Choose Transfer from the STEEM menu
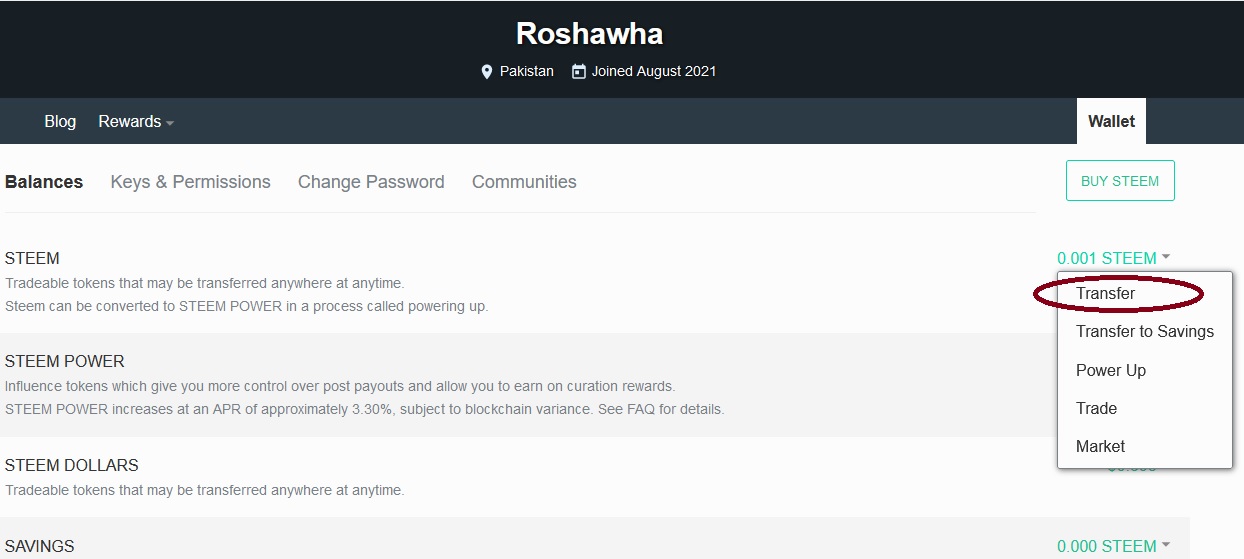 click(x=1105, y=293)
